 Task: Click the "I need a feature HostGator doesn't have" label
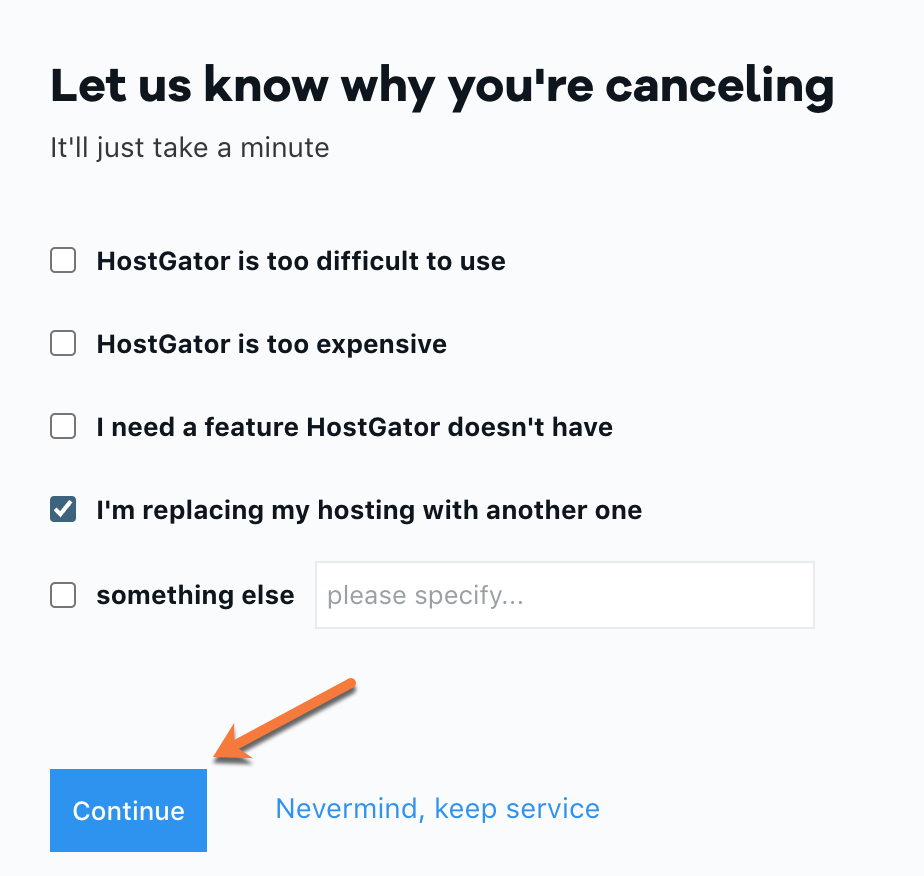click(x=354, y=428)
